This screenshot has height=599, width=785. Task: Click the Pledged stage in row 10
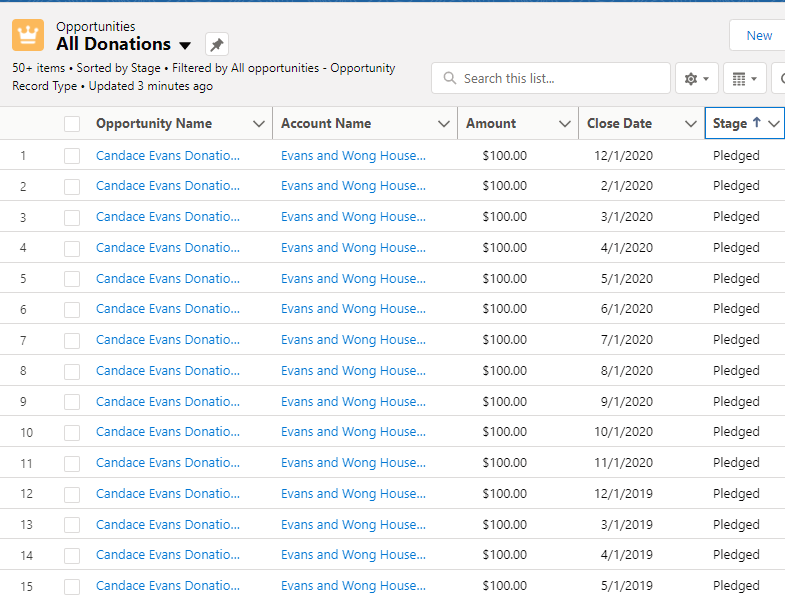(x=736, y=432)
